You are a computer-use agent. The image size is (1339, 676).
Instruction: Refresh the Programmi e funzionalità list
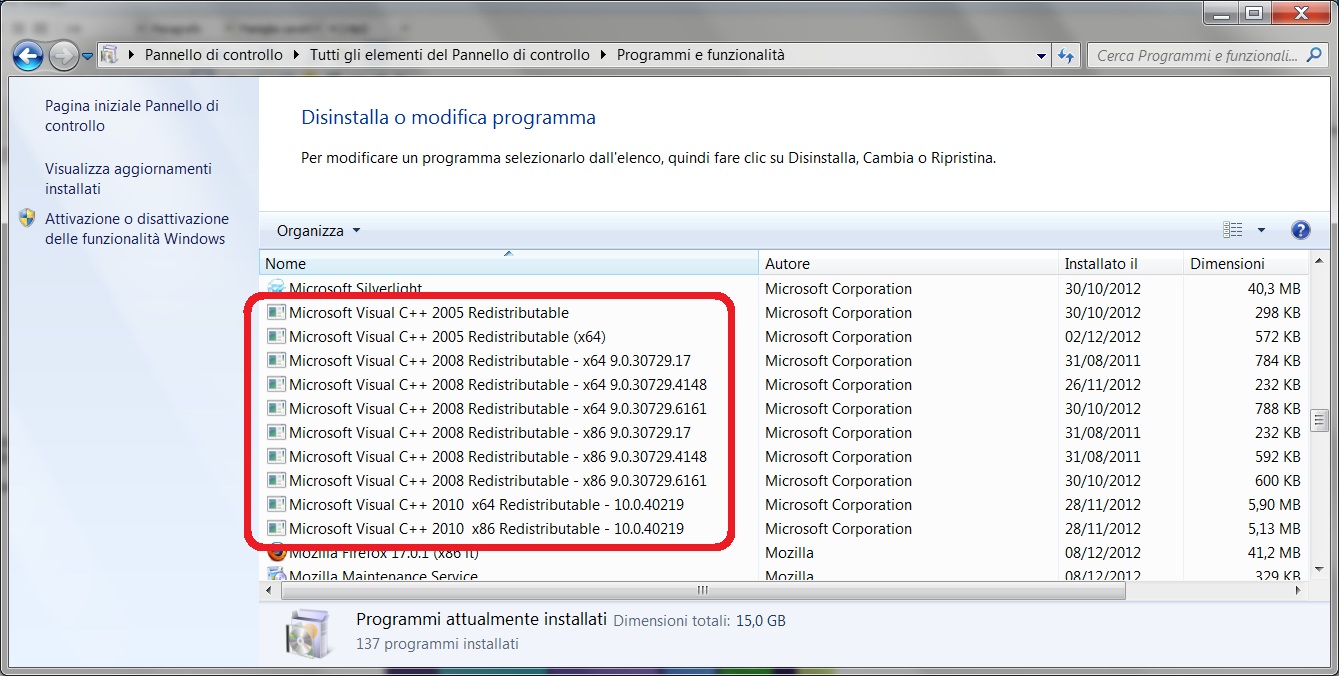1065,56
